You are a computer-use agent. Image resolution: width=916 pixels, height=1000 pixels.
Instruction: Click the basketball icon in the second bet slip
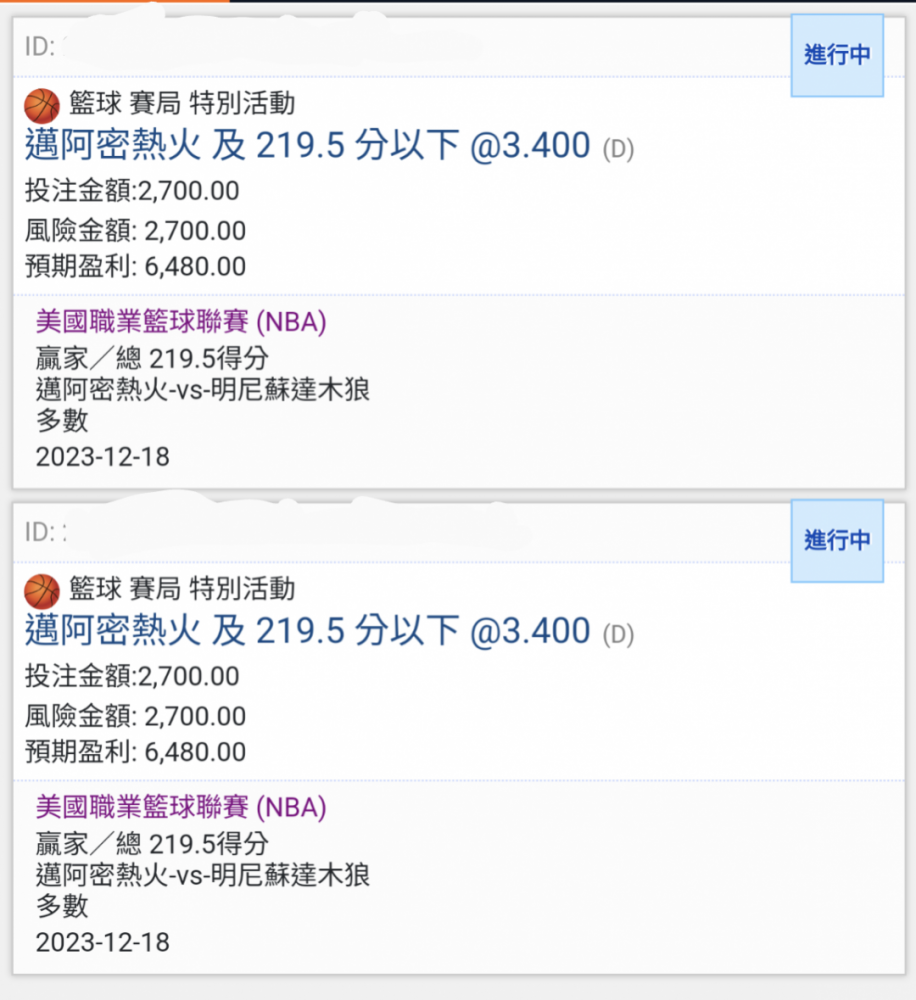tap(42, 591)
